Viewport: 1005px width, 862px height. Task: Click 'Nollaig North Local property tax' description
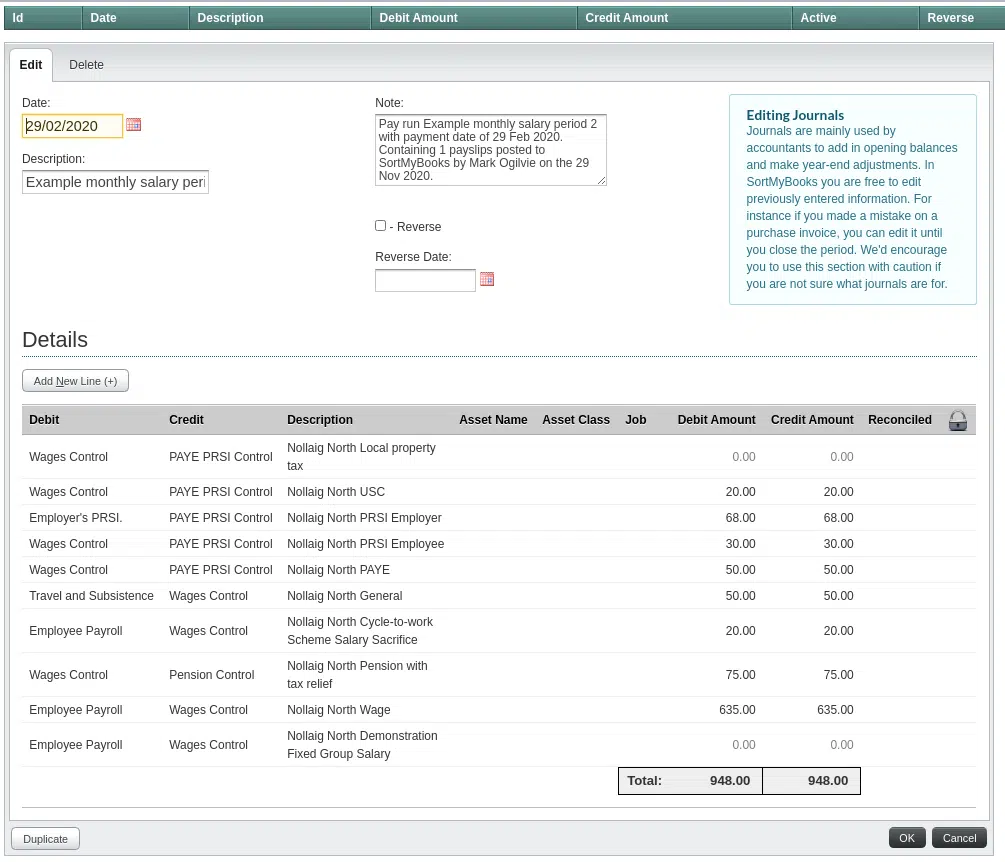pos(361,457)
